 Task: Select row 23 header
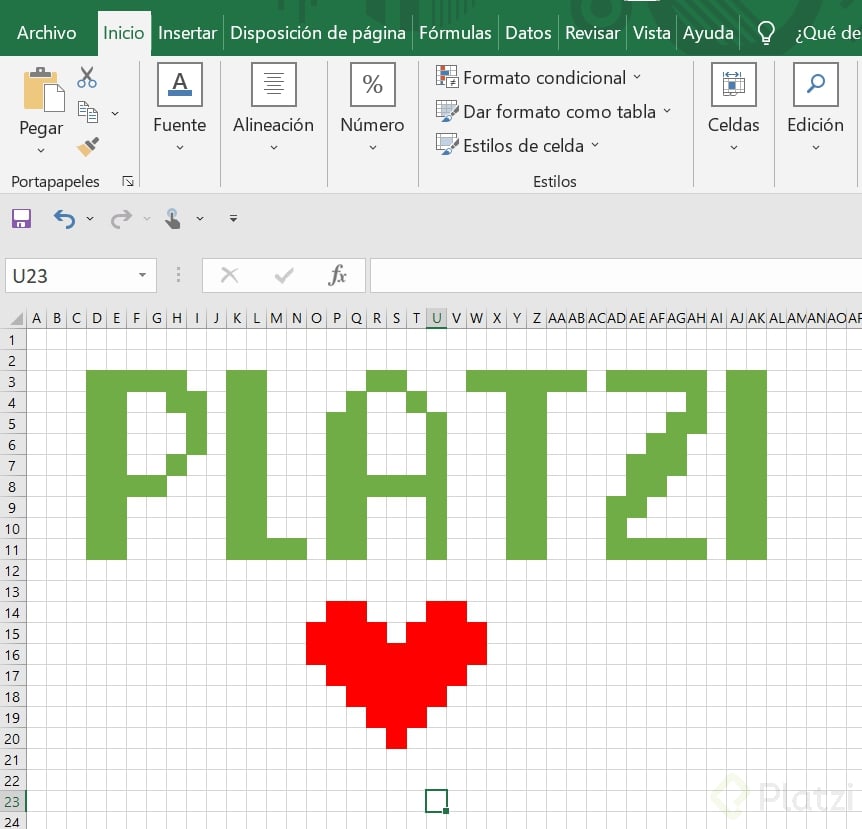tap(13, 802)
